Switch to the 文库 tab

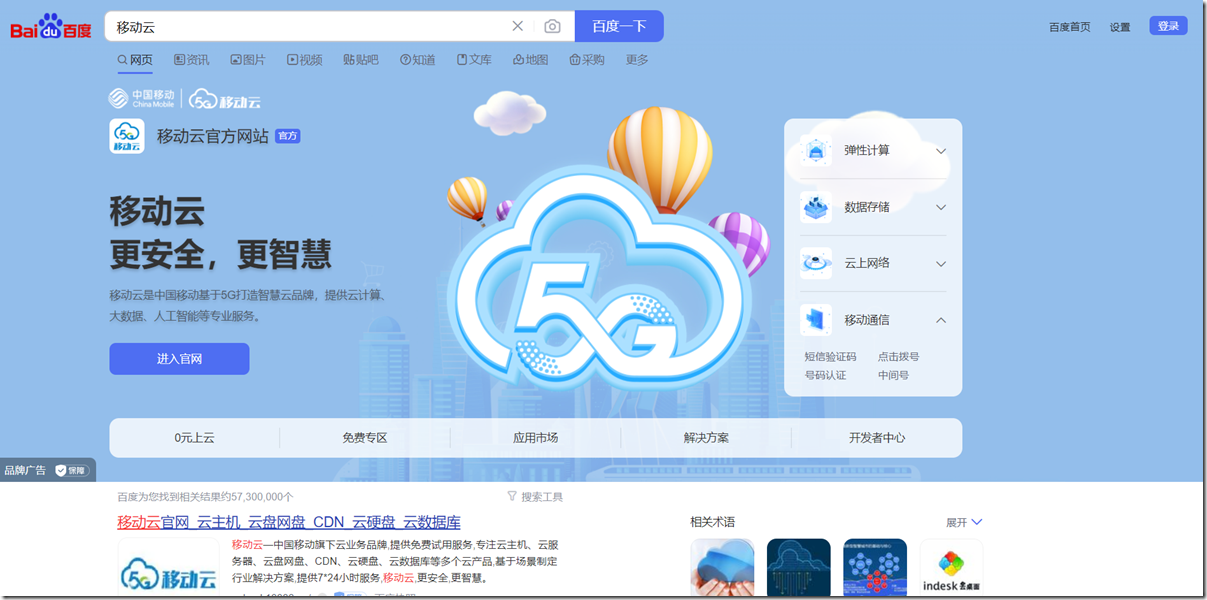click(x=474, y=60)
